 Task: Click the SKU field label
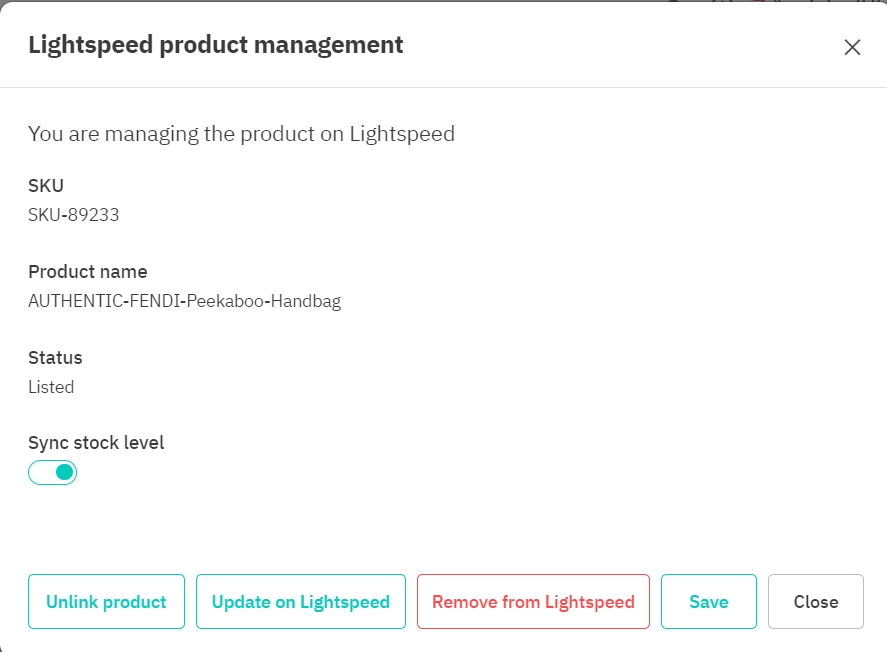[46, 185]
